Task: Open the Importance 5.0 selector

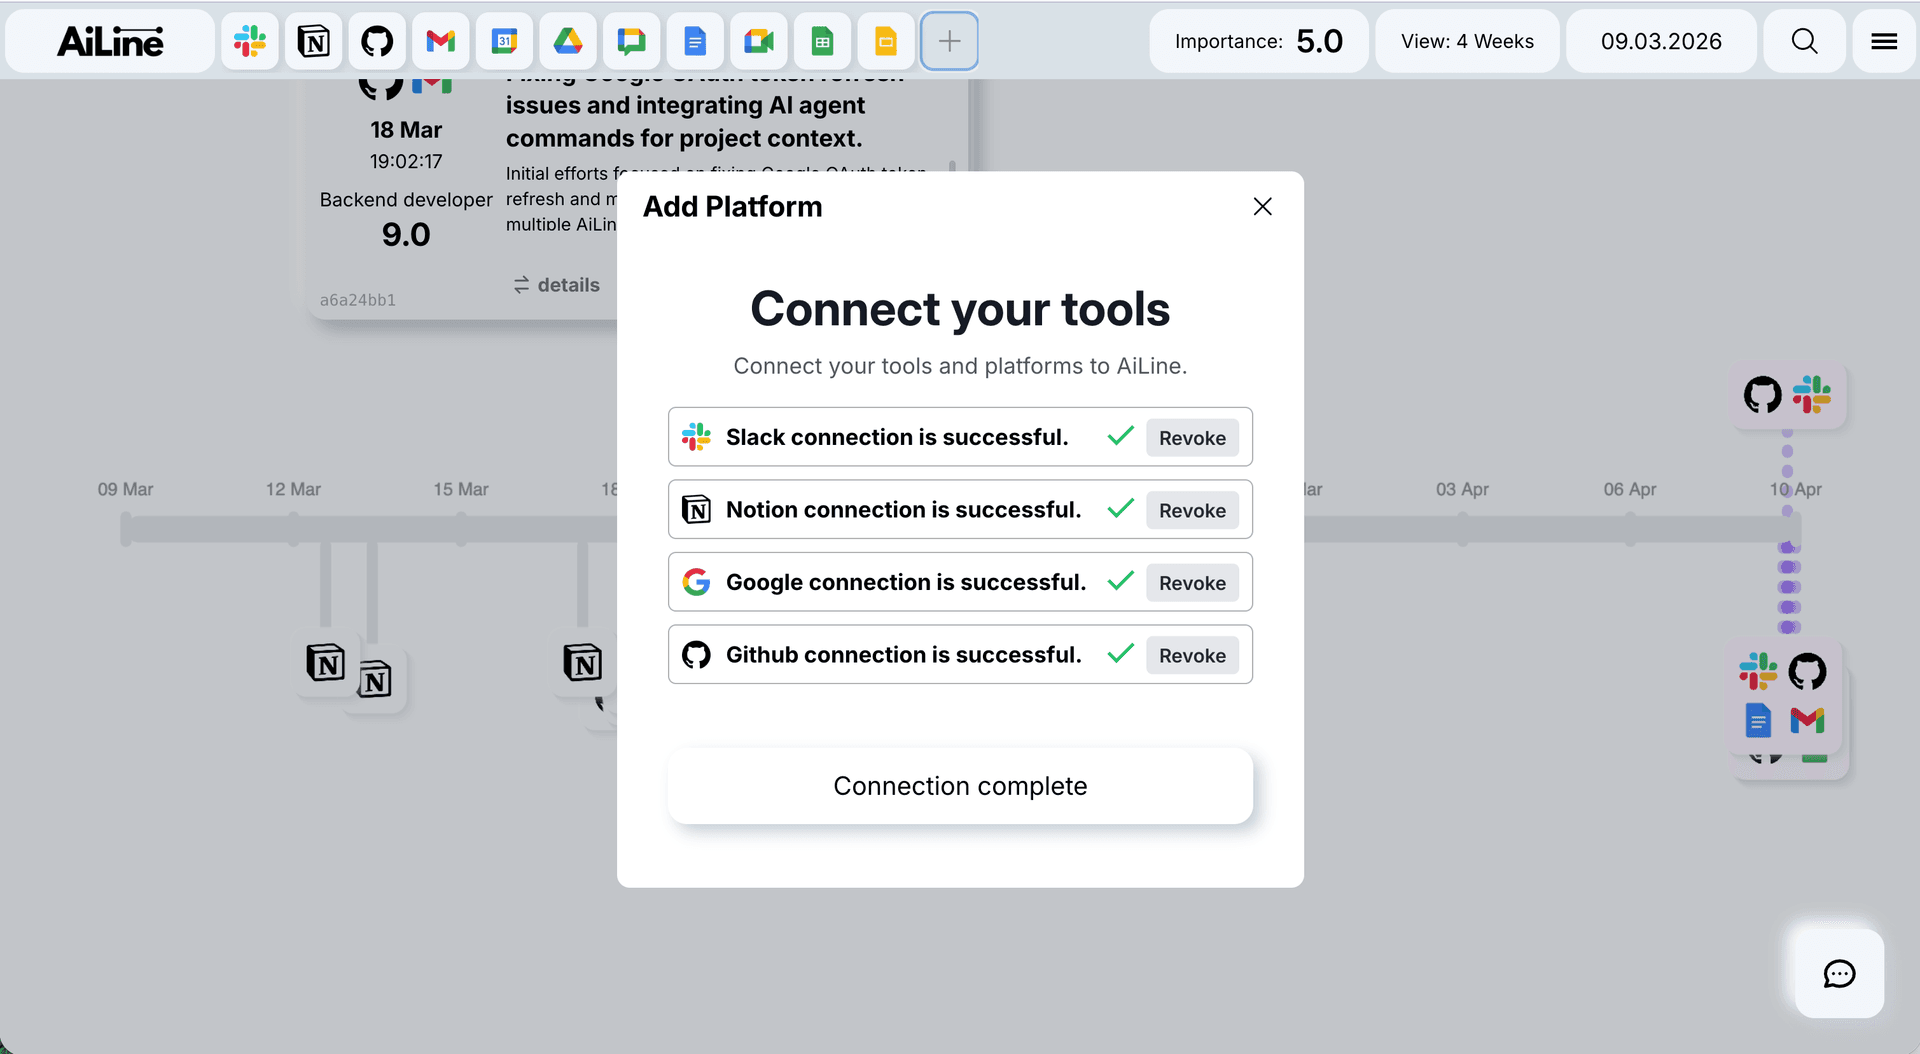Action: pos(1258,41)
